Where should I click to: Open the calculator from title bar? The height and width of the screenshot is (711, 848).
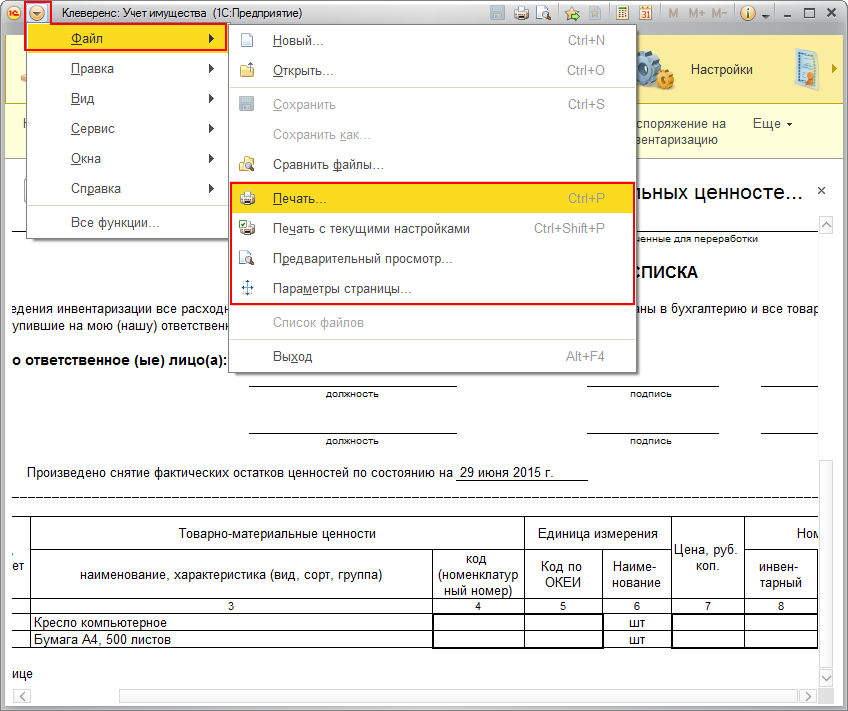622,13
